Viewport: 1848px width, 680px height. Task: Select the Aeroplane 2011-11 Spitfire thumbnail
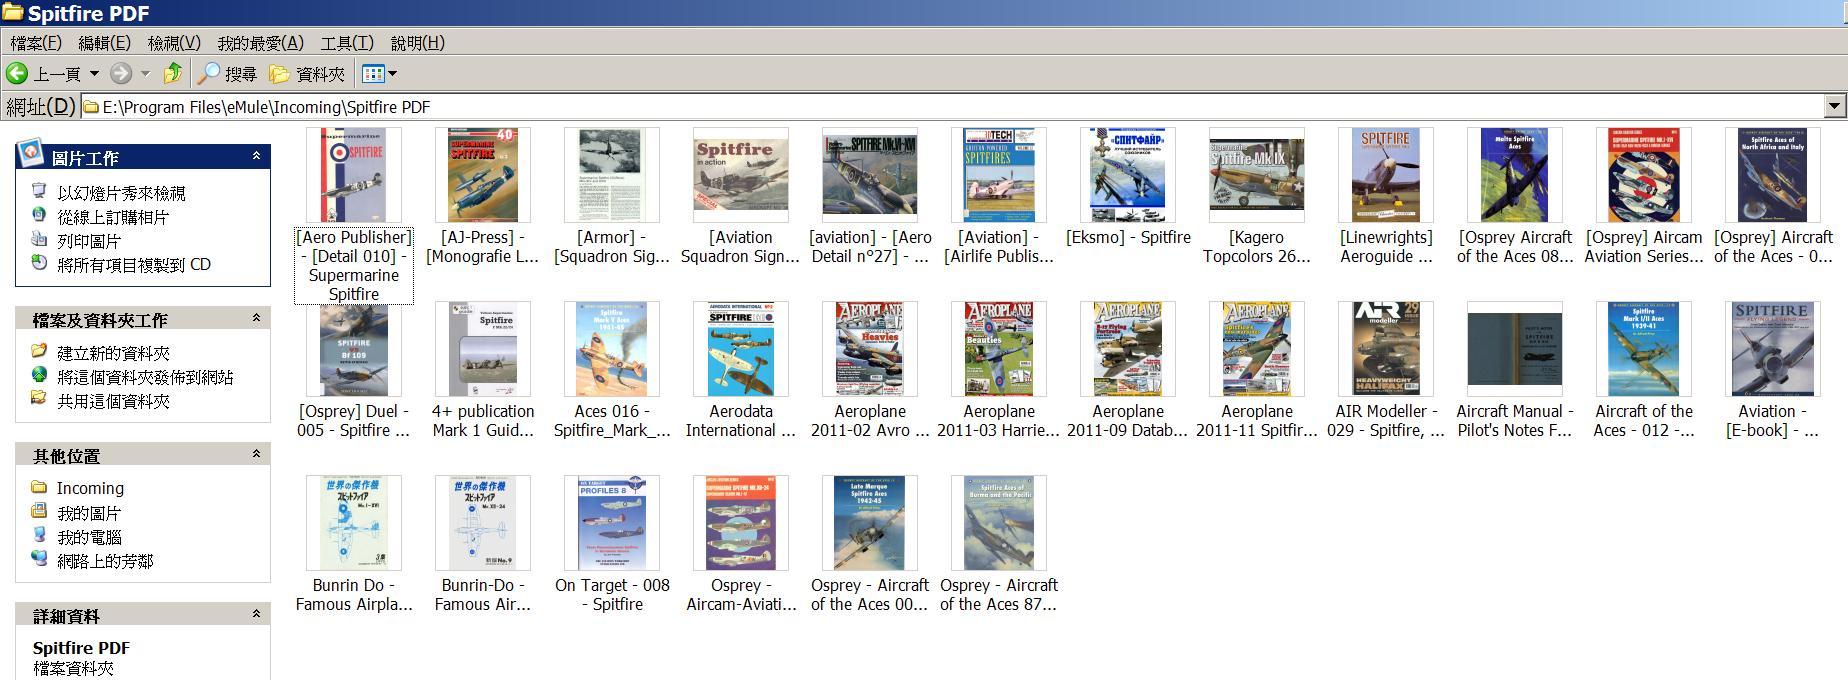(x=1257, y=349)
